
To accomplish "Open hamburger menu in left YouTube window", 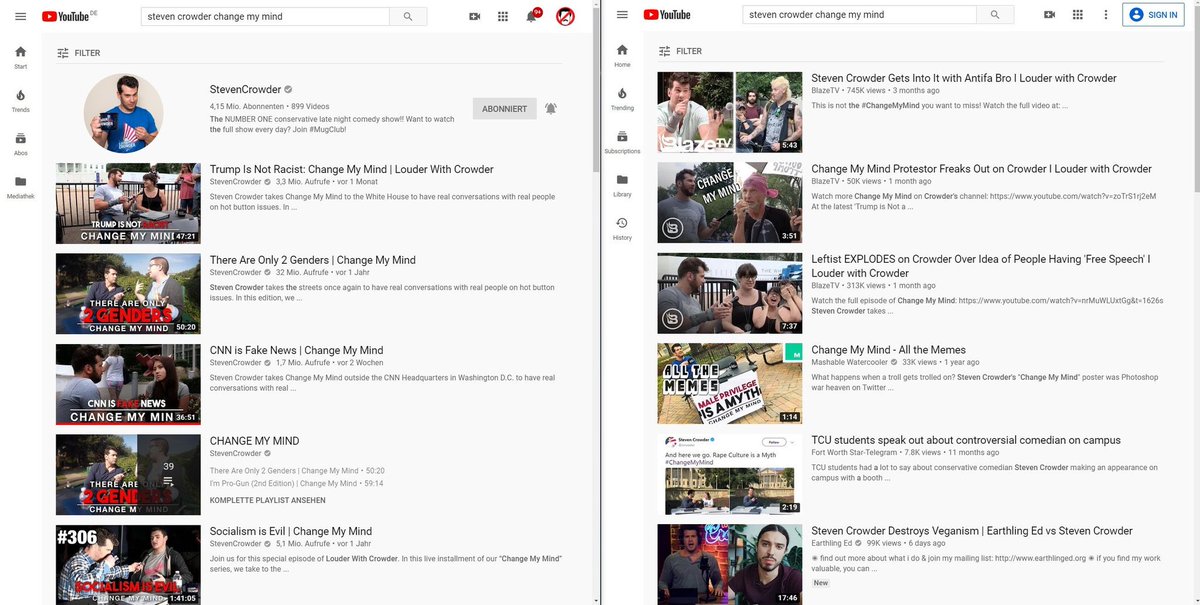I will [21, 16].
